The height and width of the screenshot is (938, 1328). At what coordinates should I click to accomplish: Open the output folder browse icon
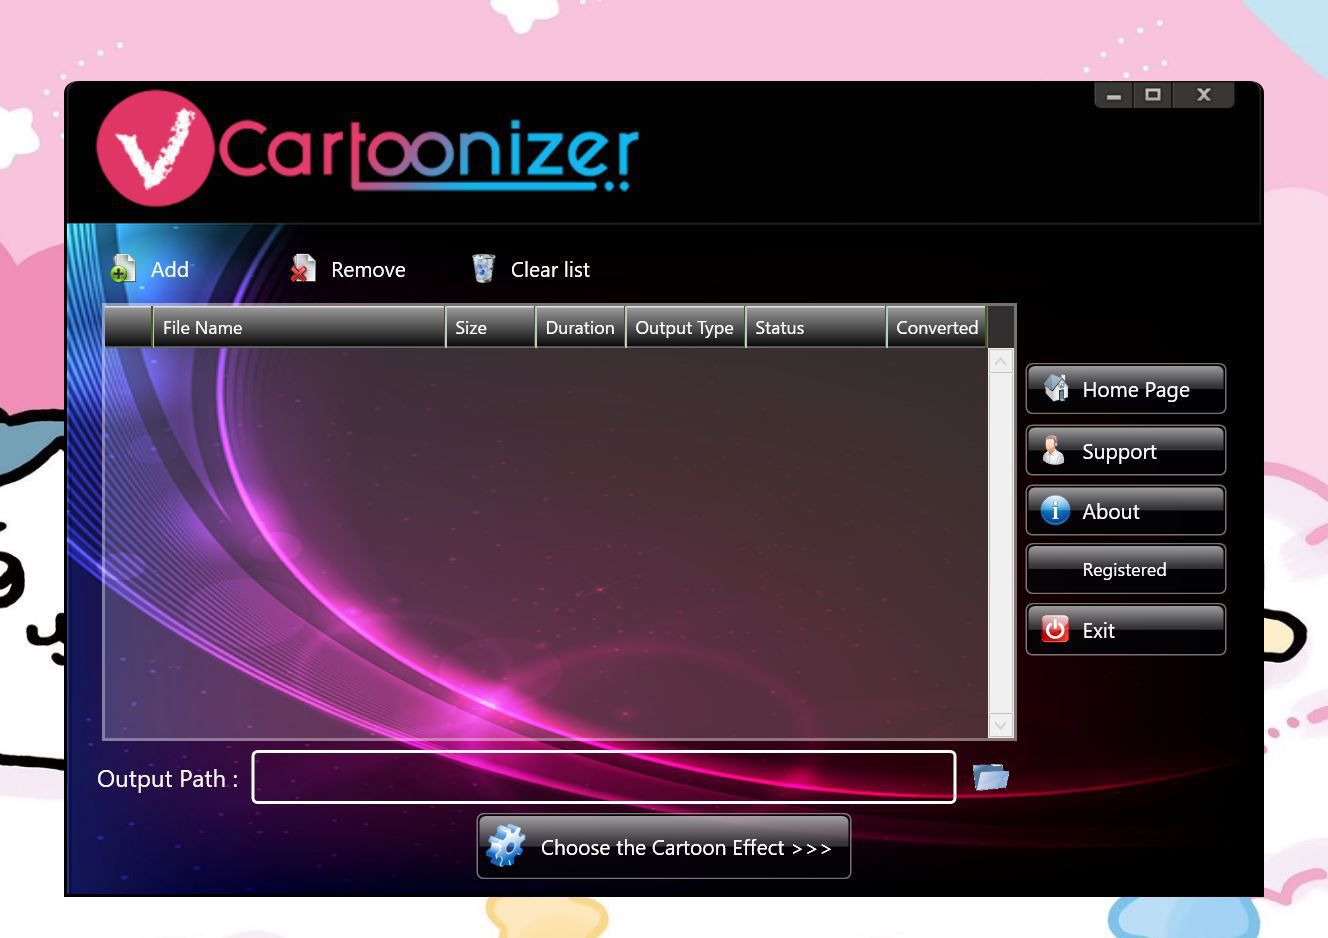click(x=990, y=777)
